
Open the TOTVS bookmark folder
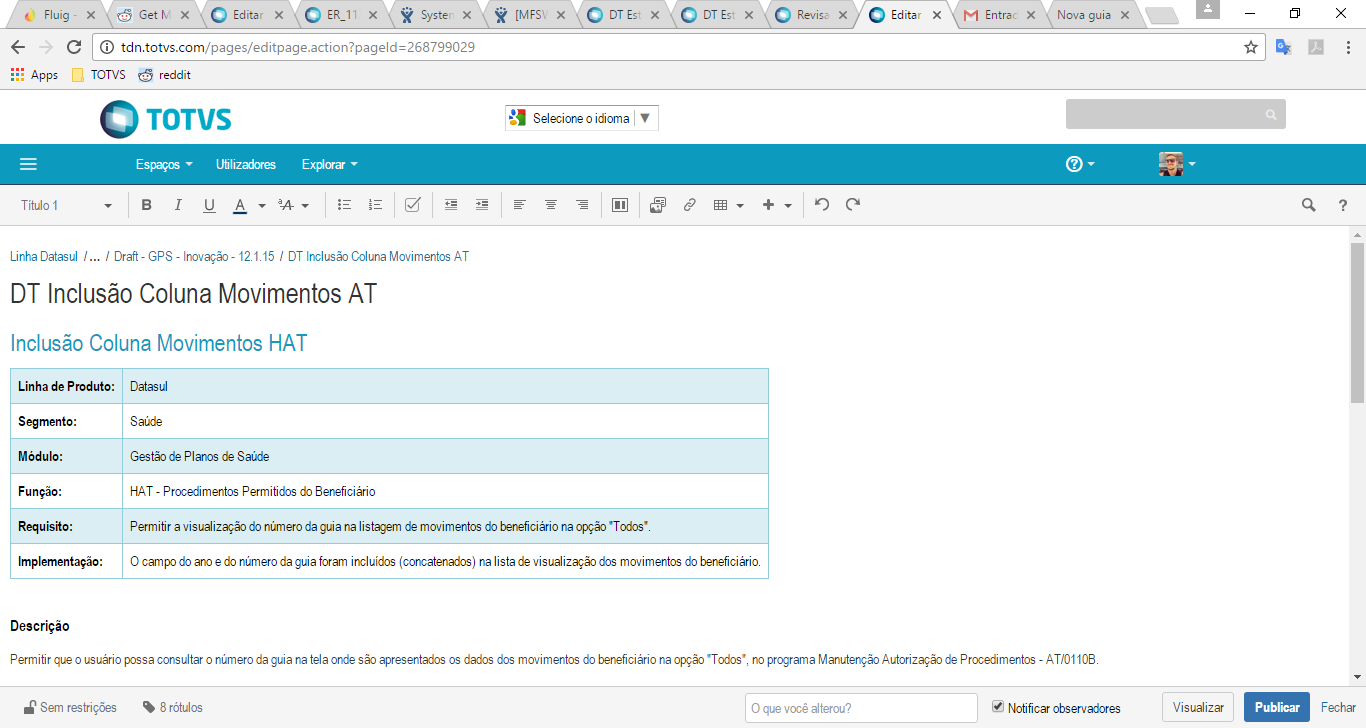tap(98, 75)
